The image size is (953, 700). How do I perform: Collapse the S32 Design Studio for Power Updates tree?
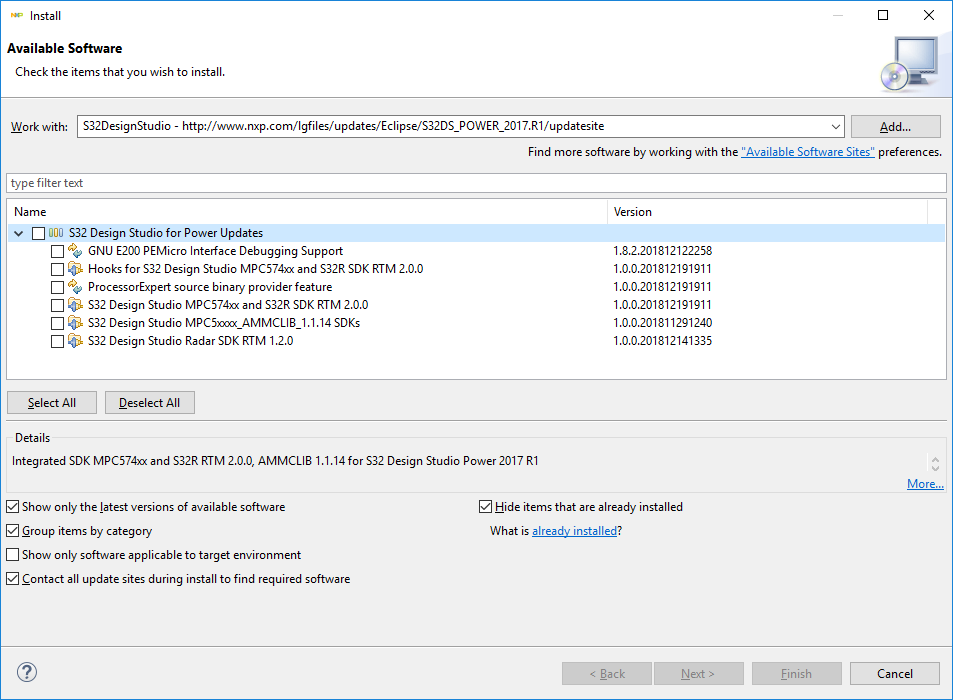19,233
